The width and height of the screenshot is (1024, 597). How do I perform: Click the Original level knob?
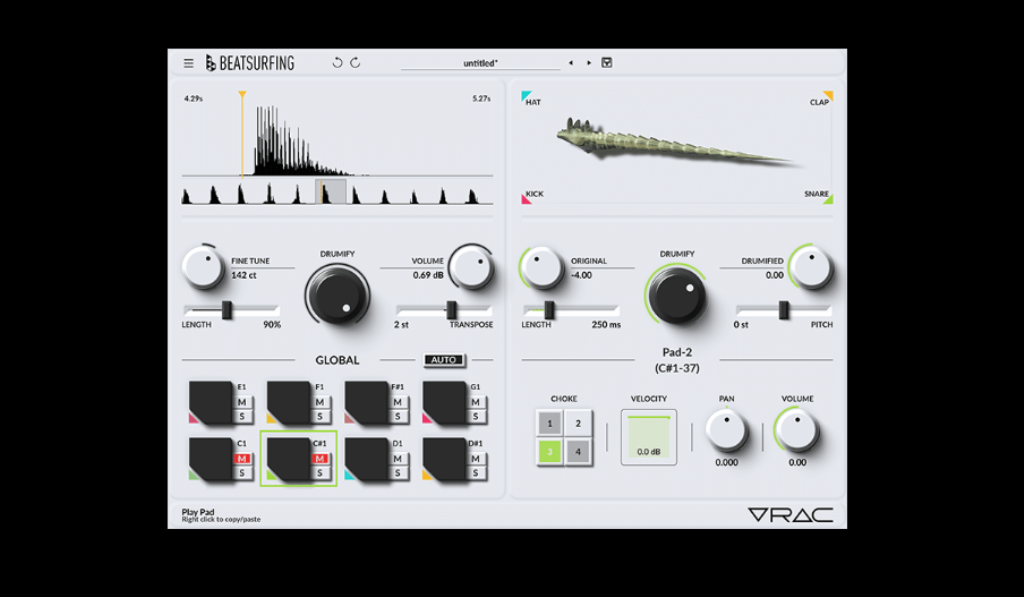[x=541, y=268]
